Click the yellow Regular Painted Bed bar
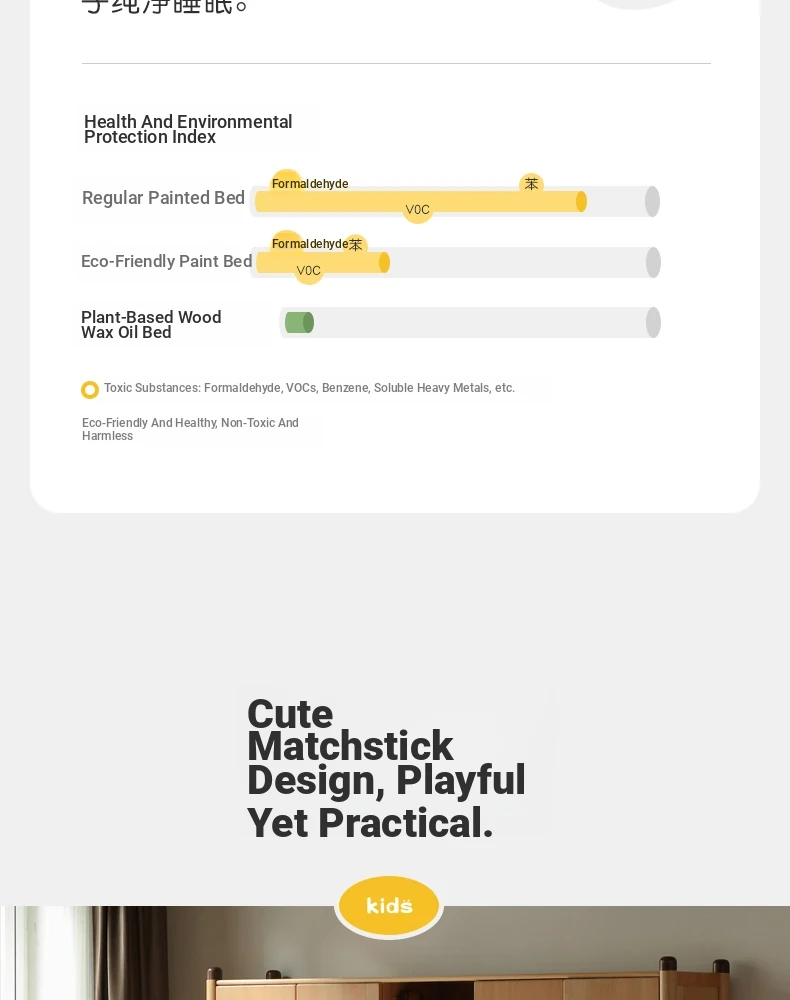This screenshot has width=790, height=1000. 421,202
